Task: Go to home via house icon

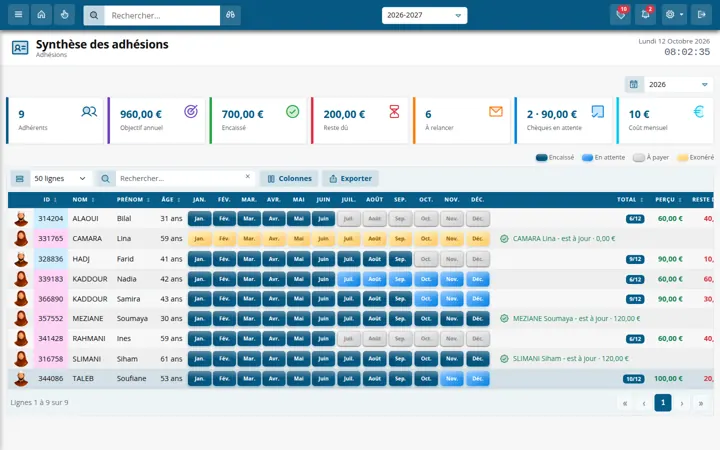Action: point(41,15)
